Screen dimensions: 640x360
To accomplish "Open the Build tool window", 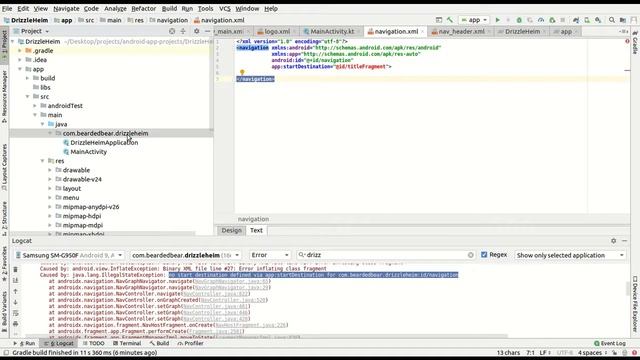I will coord(159,343).
